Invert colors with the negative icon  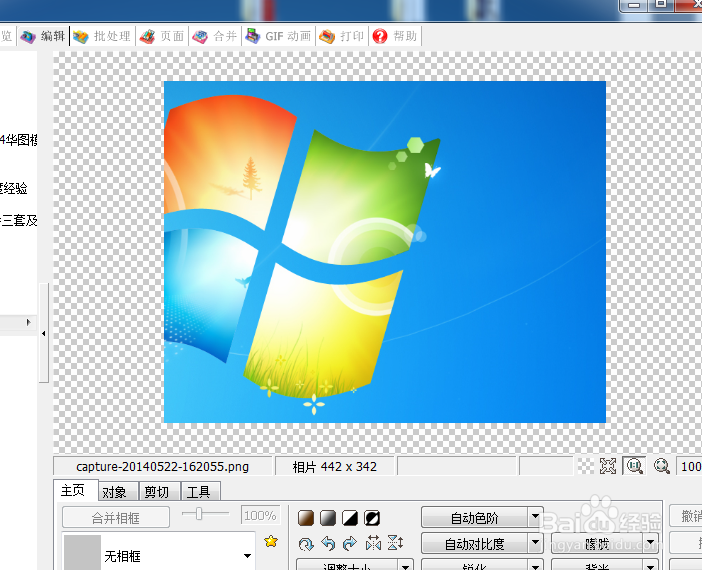click(x=372, y=518)
